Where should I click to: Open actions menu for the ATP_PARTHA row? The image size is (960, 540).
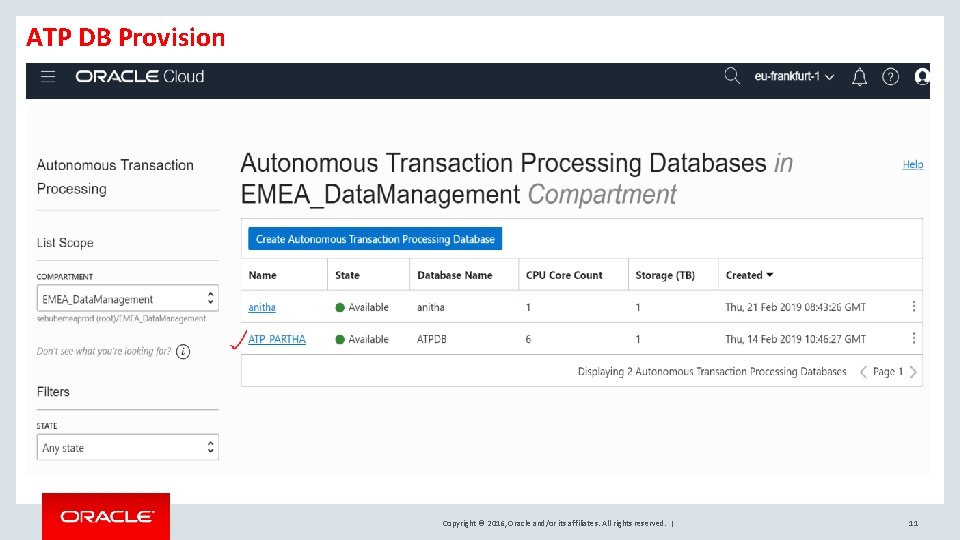913,338
